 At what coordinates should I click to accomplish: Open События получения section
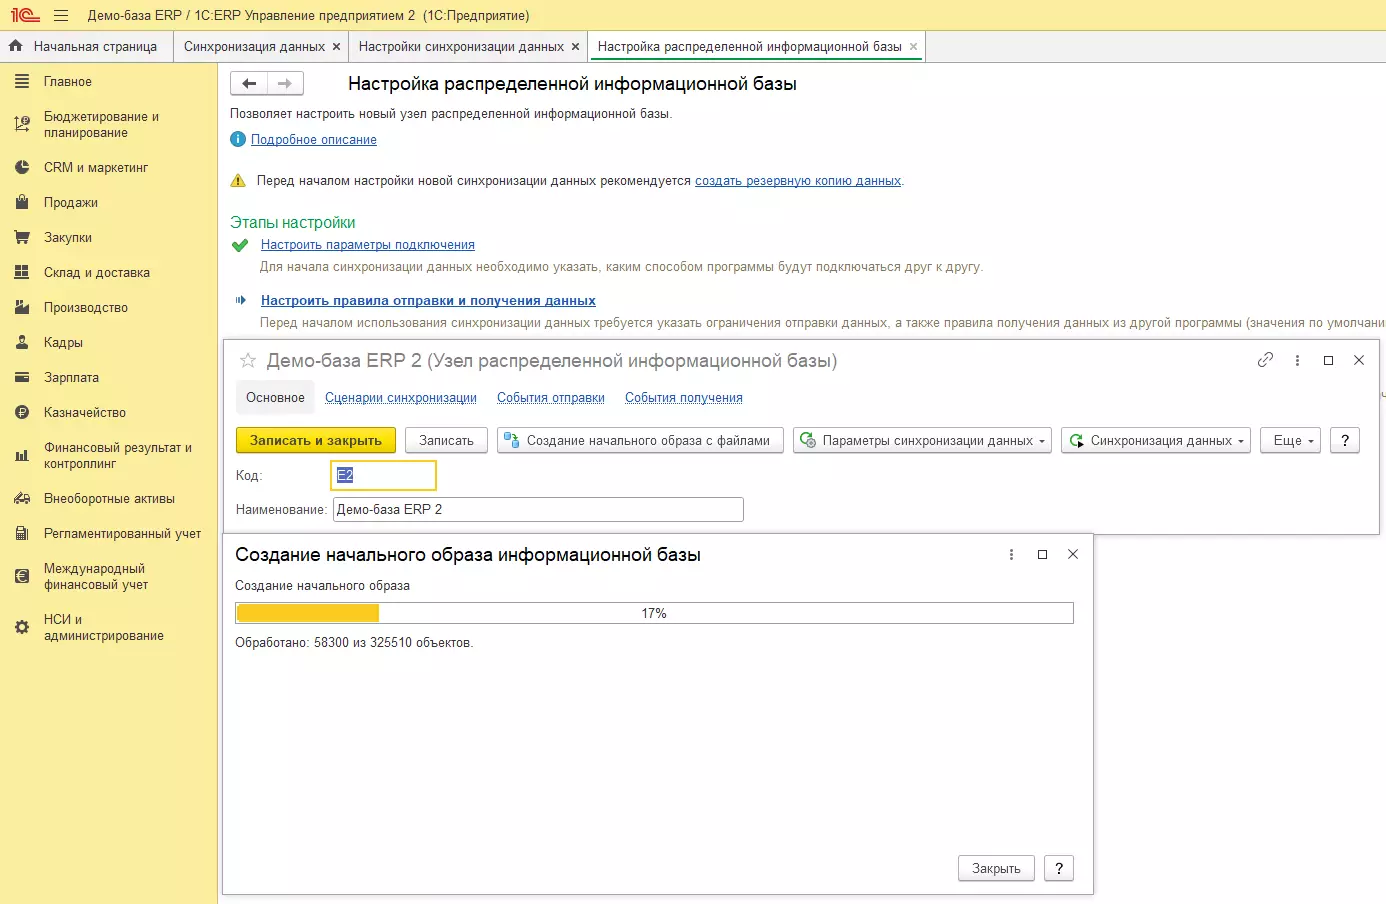[x=684, y=398]
